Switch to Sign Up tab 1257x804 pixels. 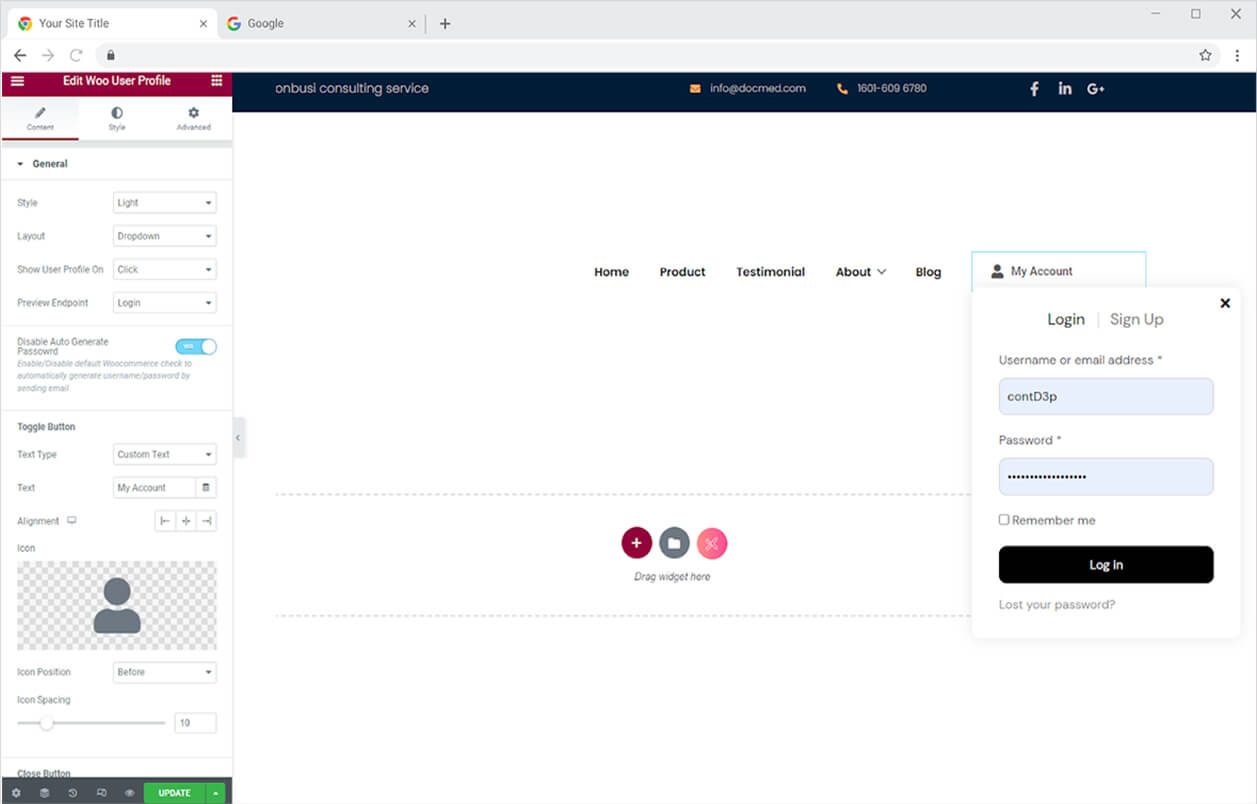click(x=1137, y=320)
